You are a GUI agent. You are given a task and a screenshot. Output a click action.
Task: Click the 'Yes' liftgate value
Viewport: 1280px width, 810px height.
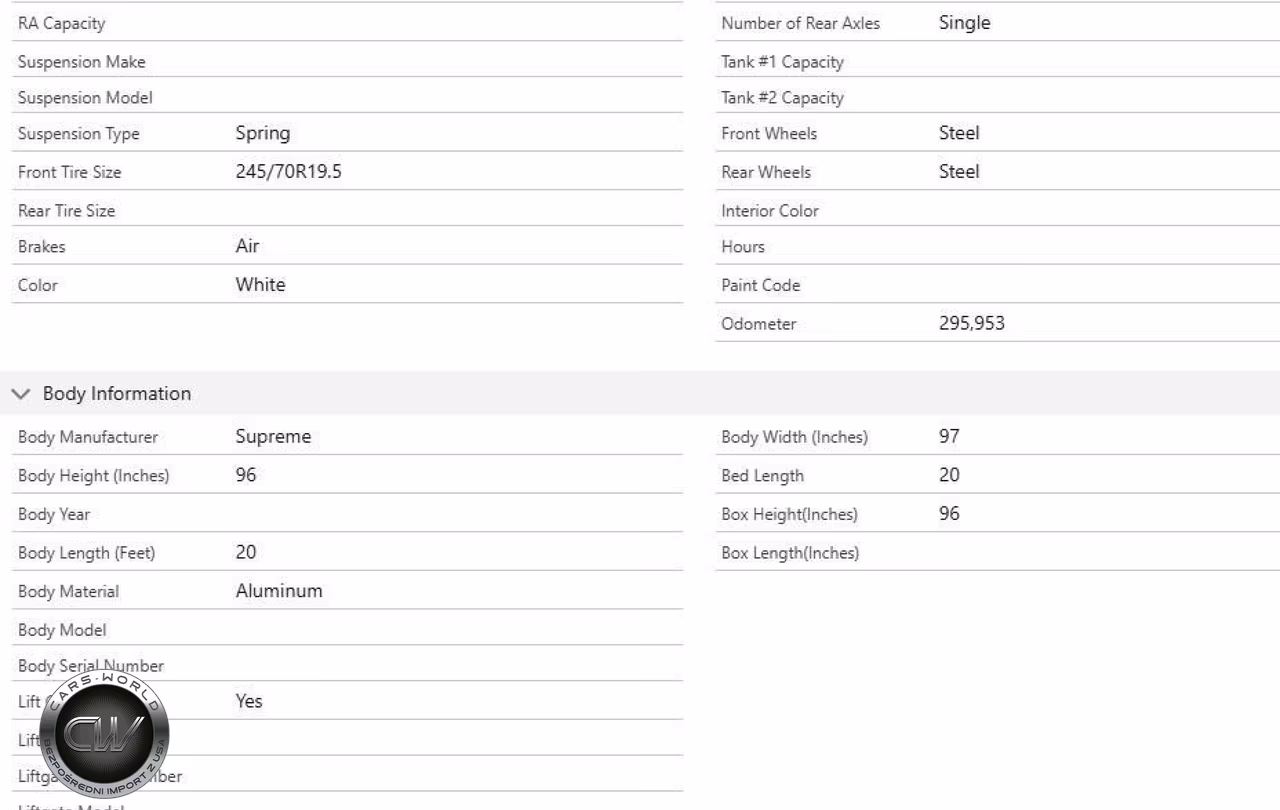pos(249,701)
